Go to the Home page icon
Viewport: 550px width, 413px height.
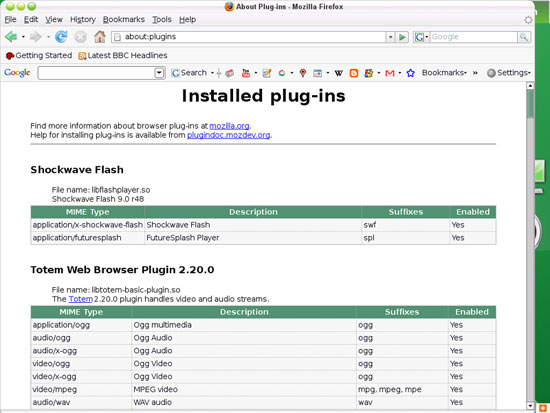click(100, 36)
